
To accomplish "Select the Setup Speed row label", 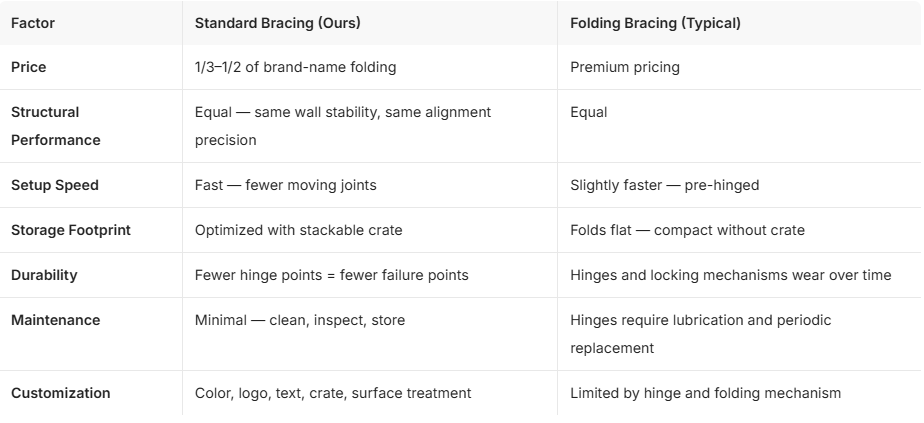I will pos(55,186).
